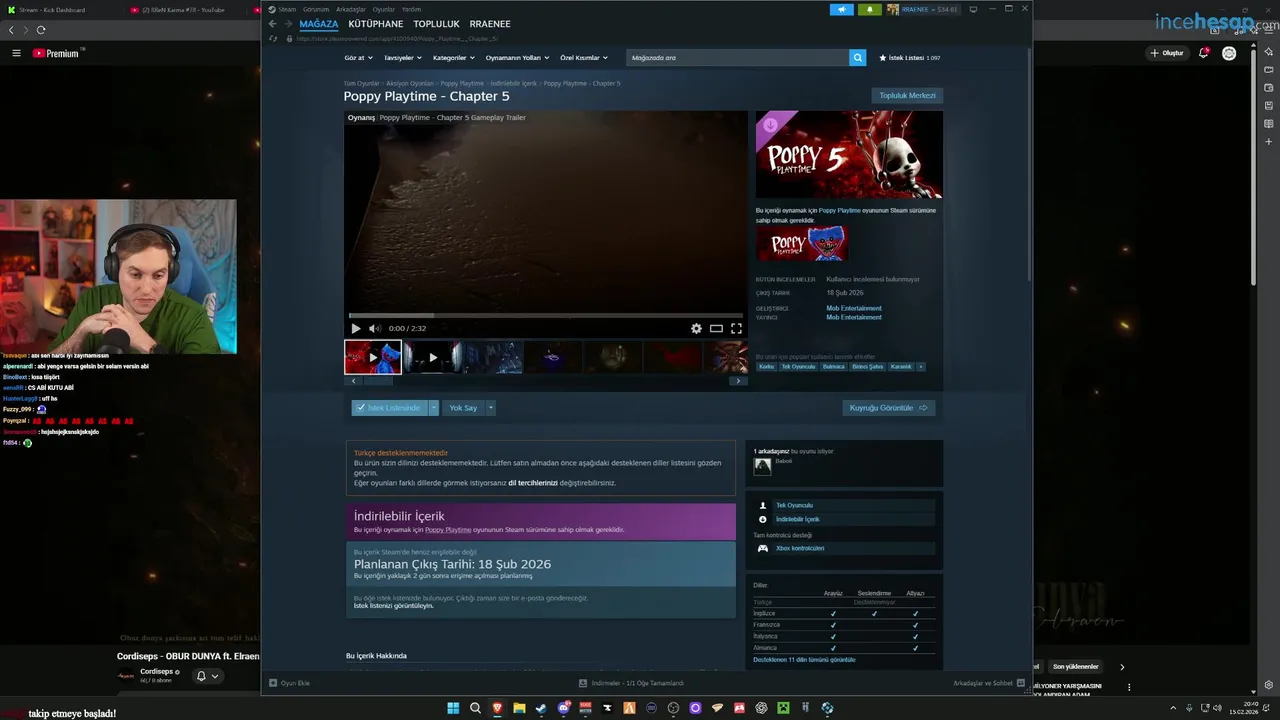Open dil tercihlerinizi link

(533, 483)
